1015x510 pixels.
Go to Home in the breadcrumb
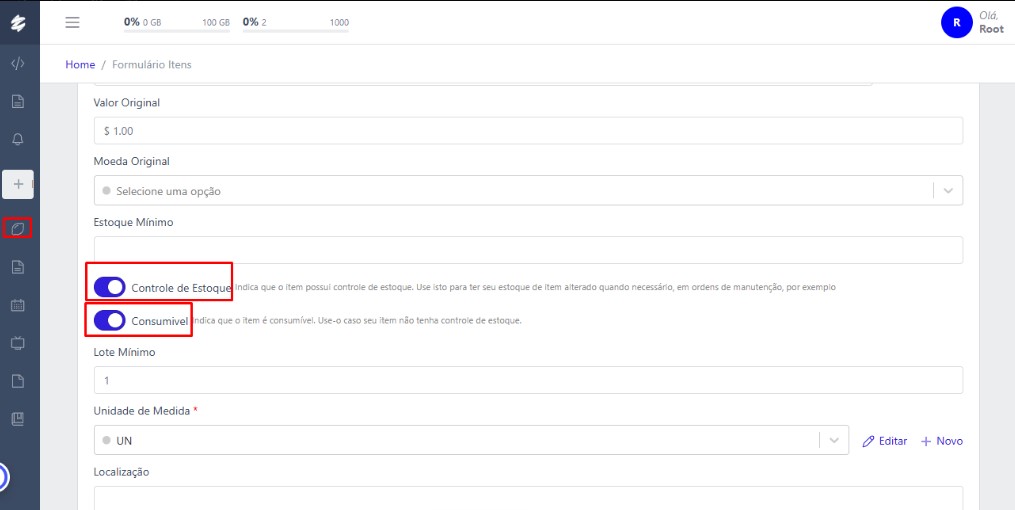[80, 65]
